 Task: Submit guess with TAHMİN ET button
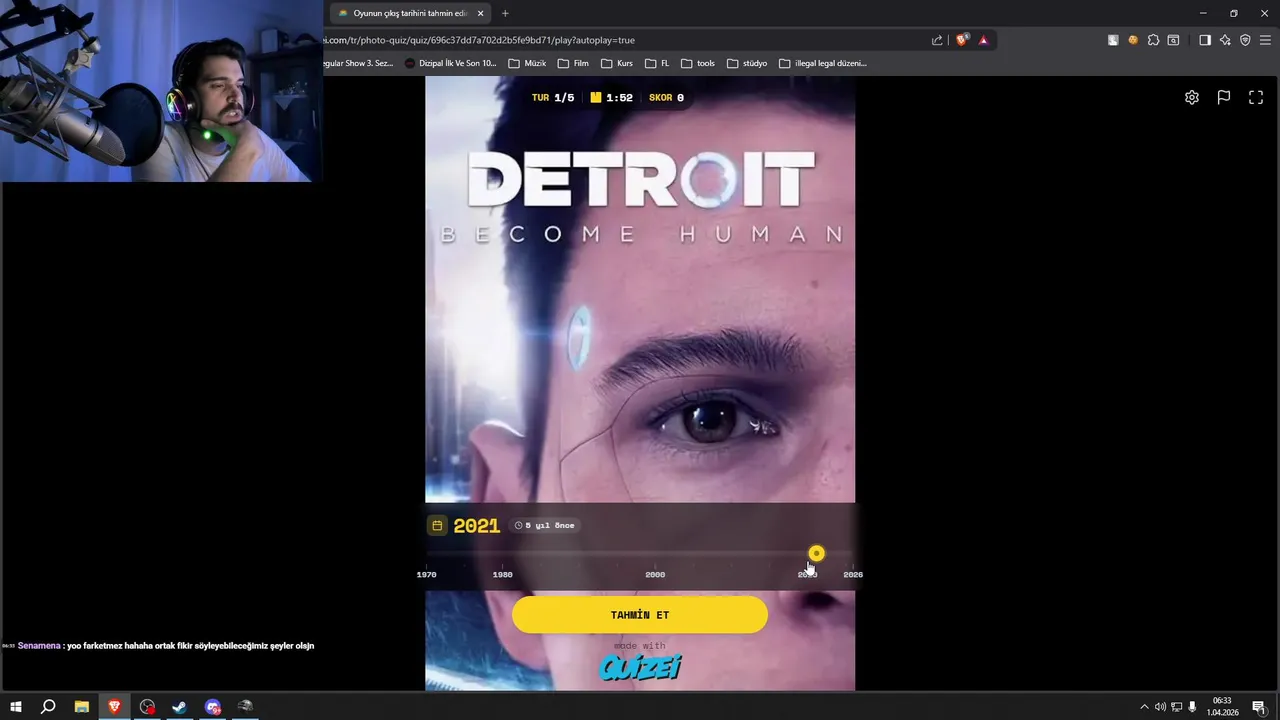(x=640, y=615)
